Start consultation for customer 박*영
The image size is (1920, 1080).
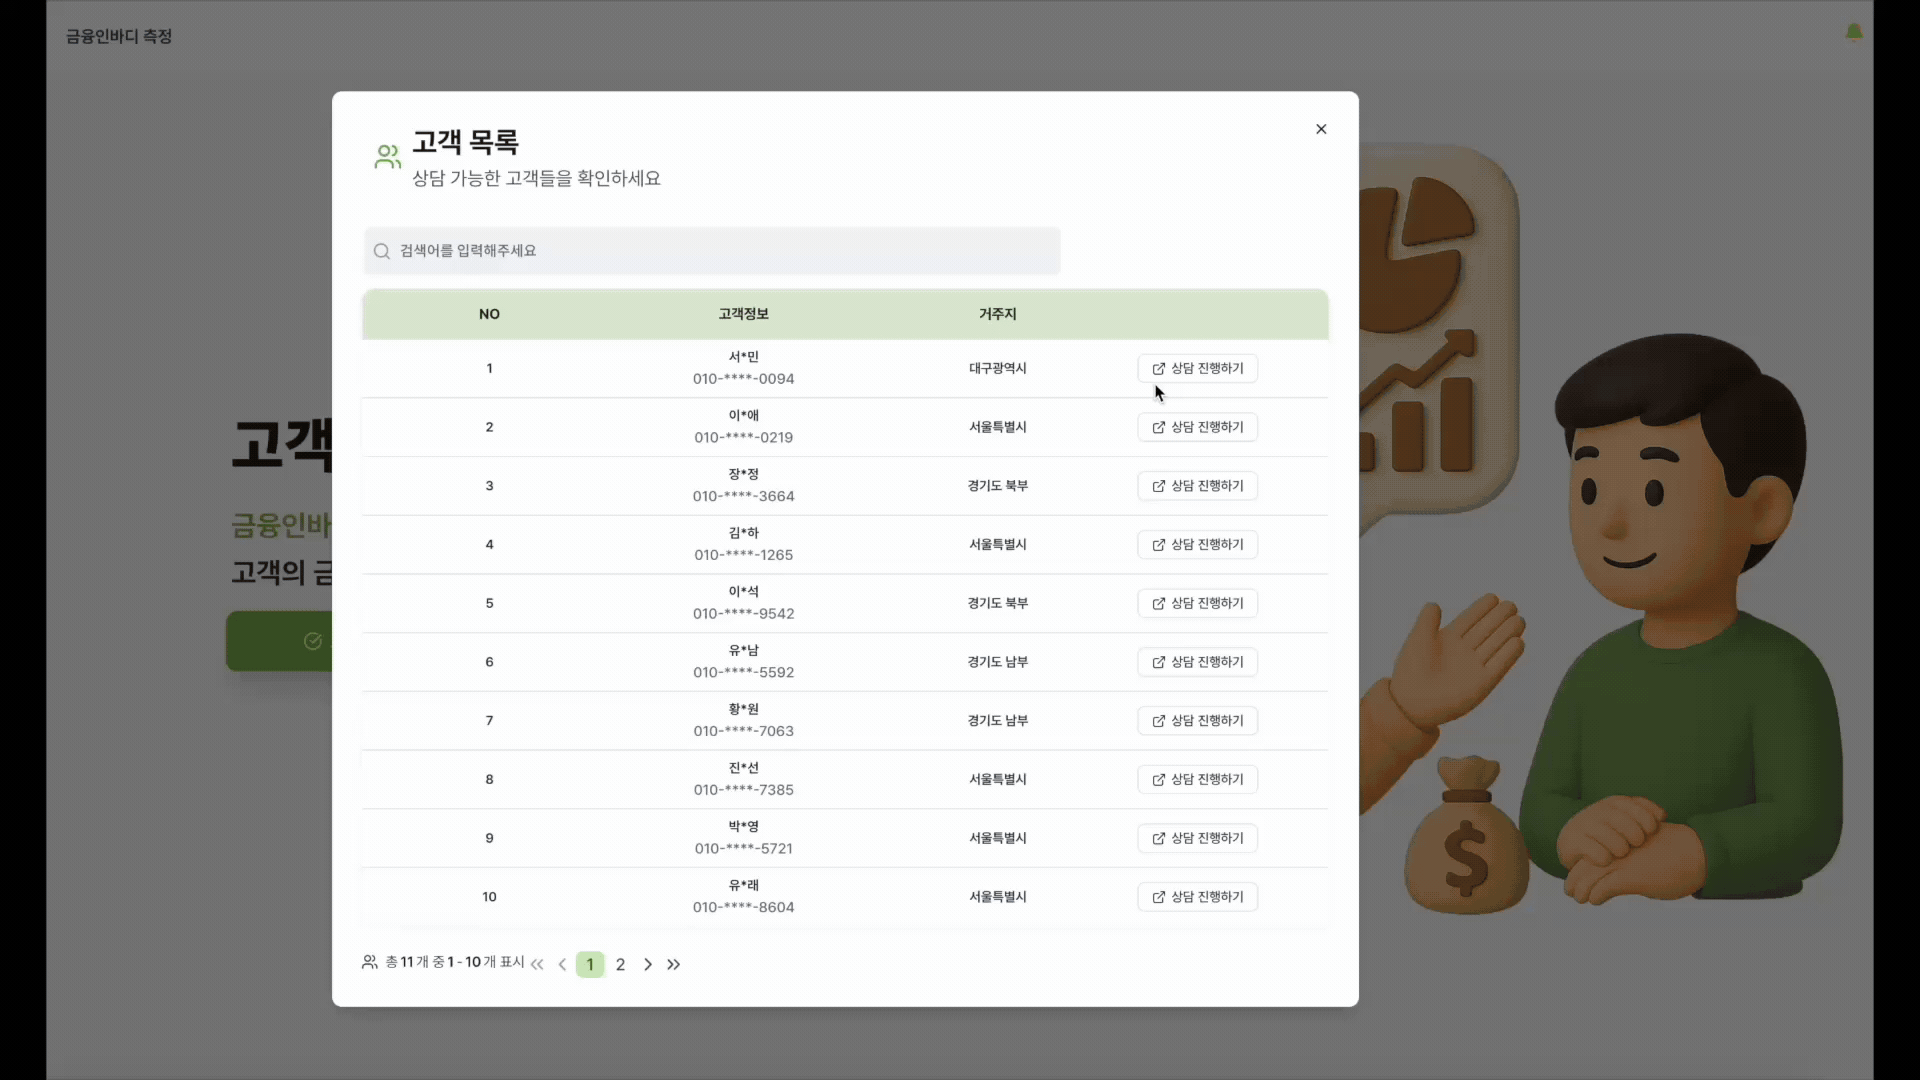click(1197, 838)
